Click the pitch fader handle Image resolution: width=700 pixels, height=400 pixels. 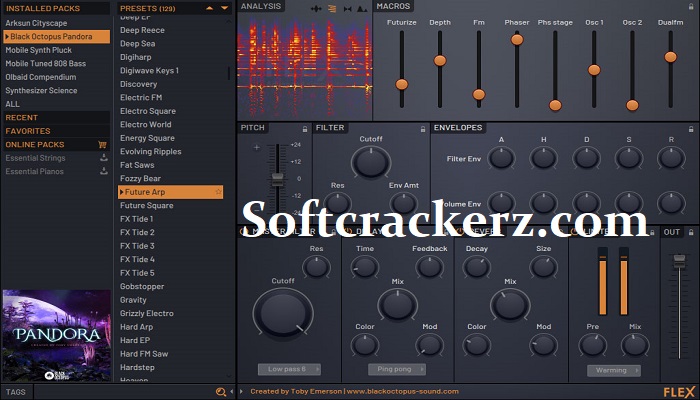point(277,179)
